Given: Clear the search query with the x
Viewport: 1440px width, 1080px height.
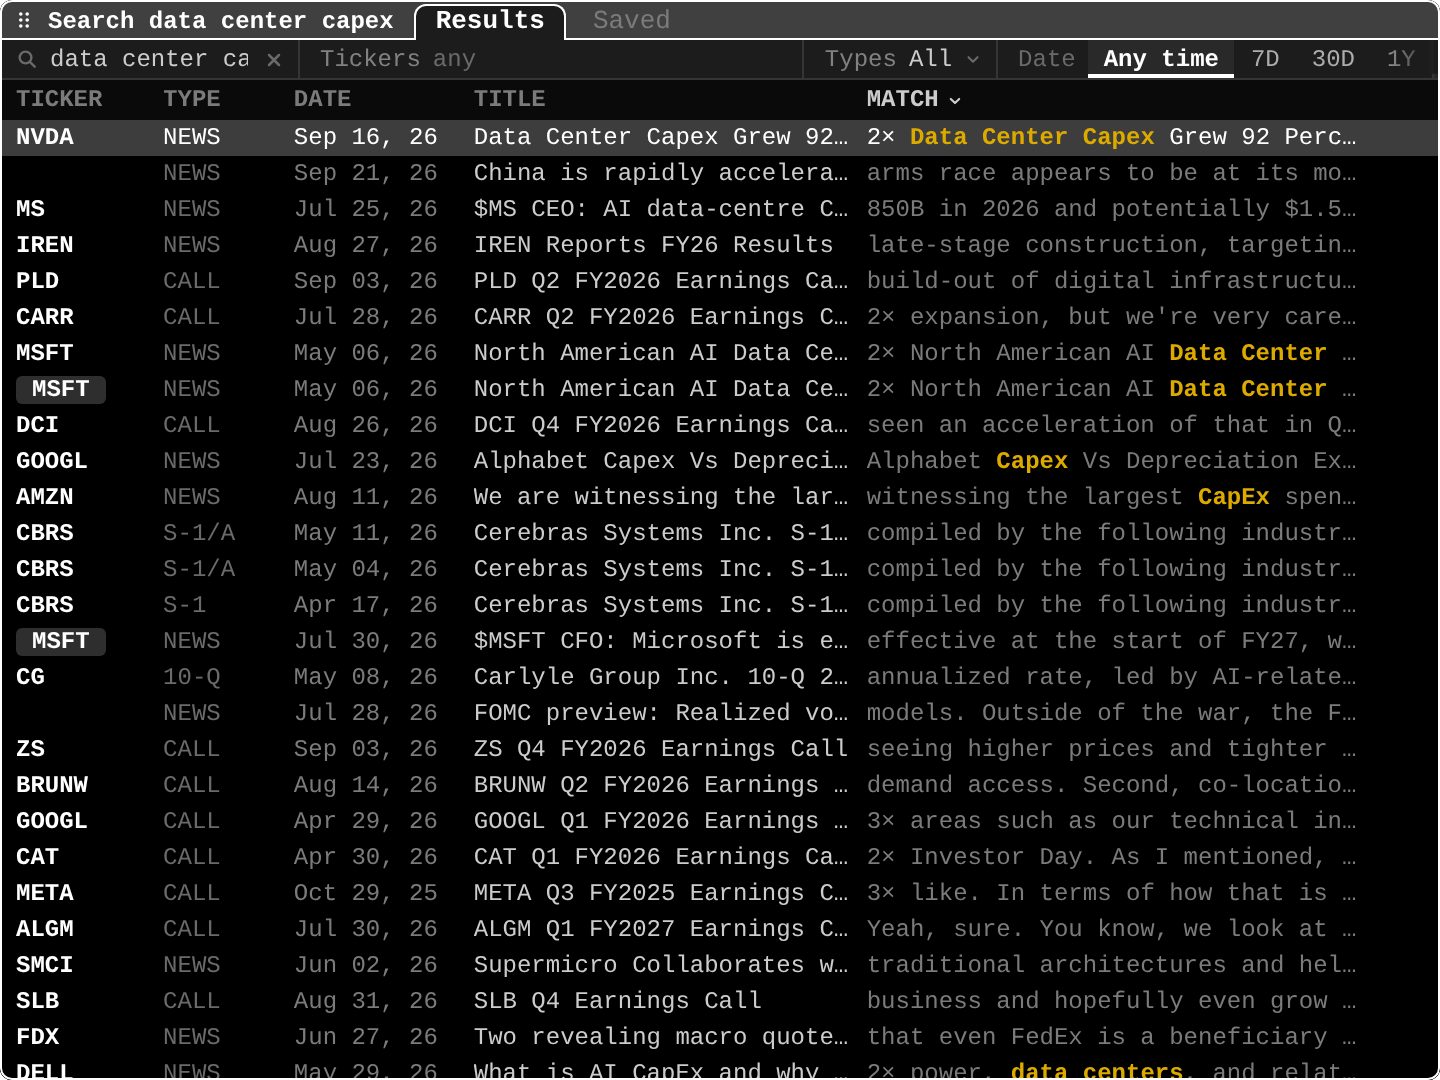Looking at the screenshot, I should [274, 60].
